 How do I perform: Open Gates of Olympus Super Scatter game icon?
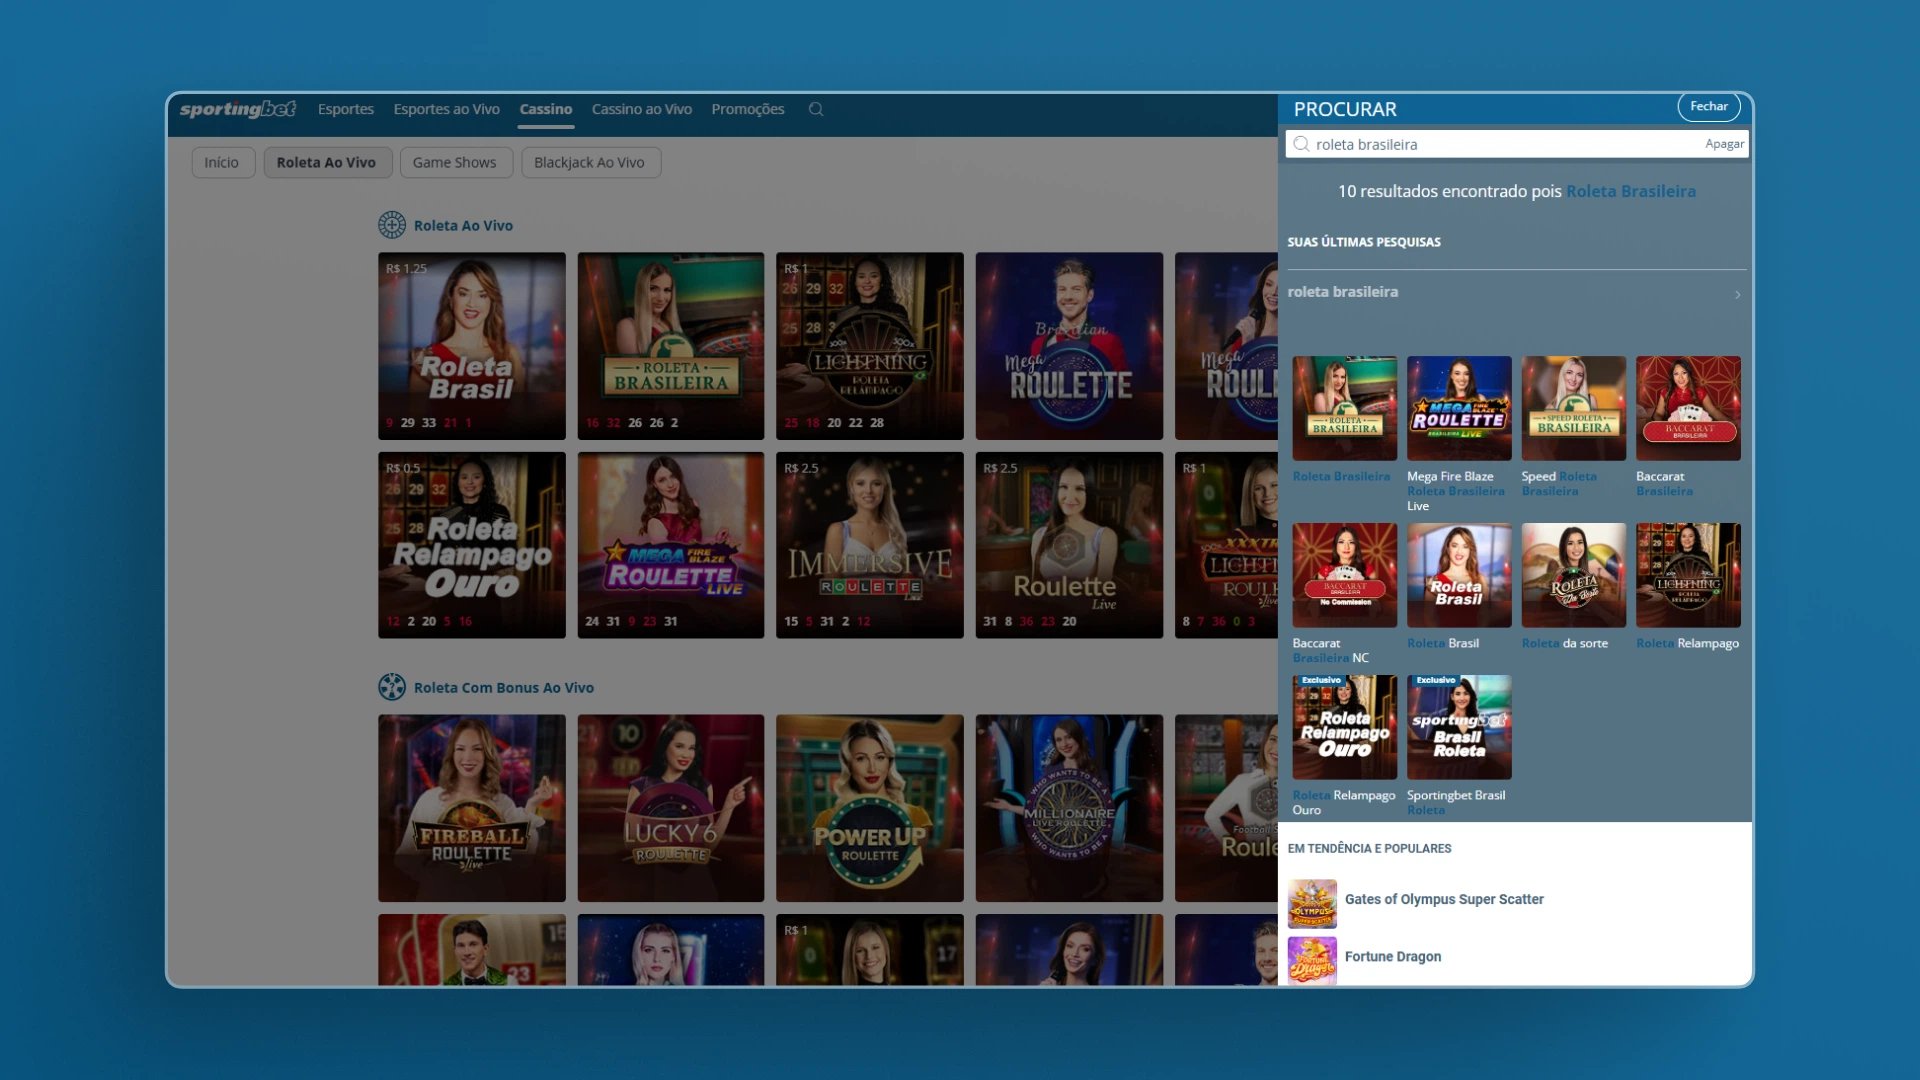pyautogui.click(x=1312, y=903)
